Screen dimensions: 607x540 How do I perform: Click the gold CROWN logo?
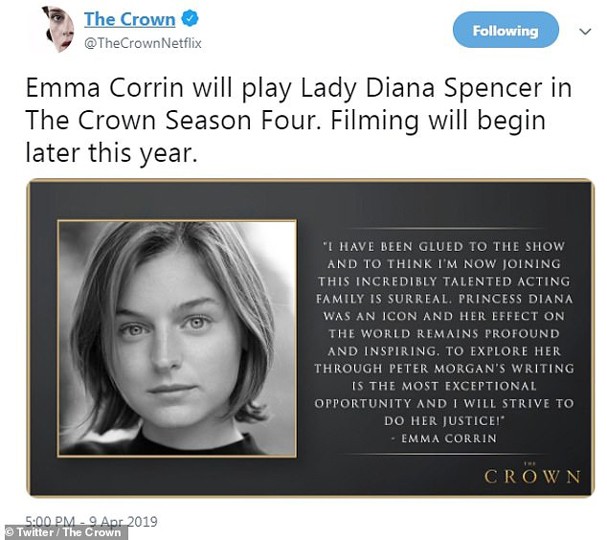pyautogui.click(x=532, y=475)
